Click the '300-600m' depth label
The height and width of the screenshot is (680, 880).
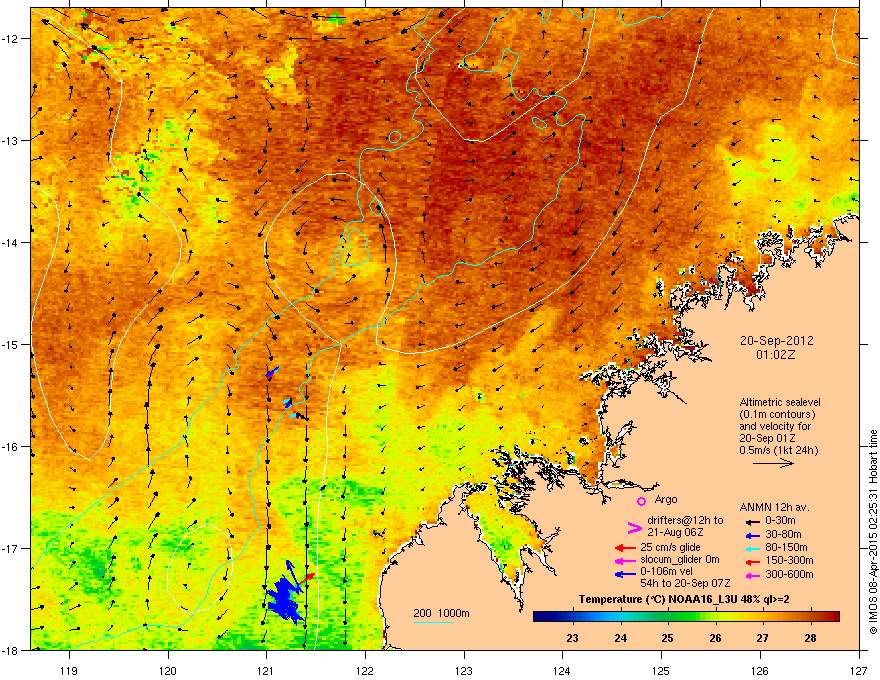click(789, 574)
